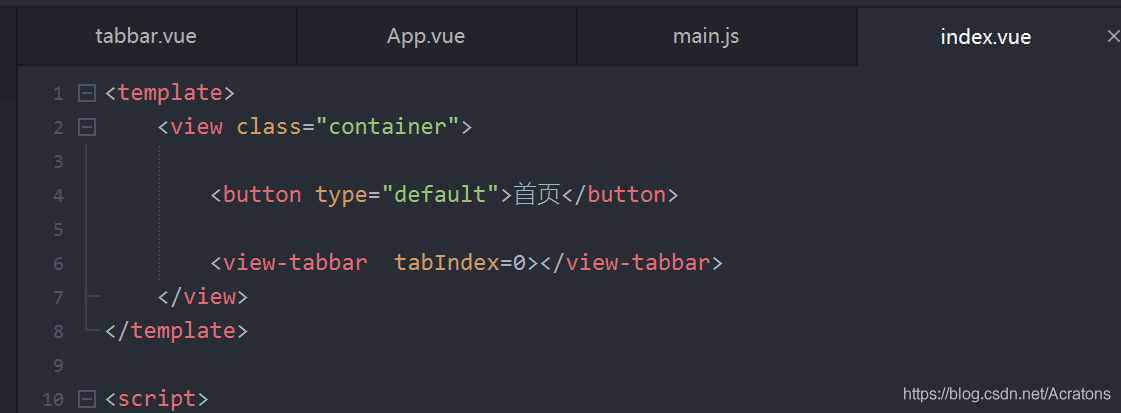Viewport: 1121px width, 413px height.
Task: Click the 首页 button text in code
Action: [537, 195]
